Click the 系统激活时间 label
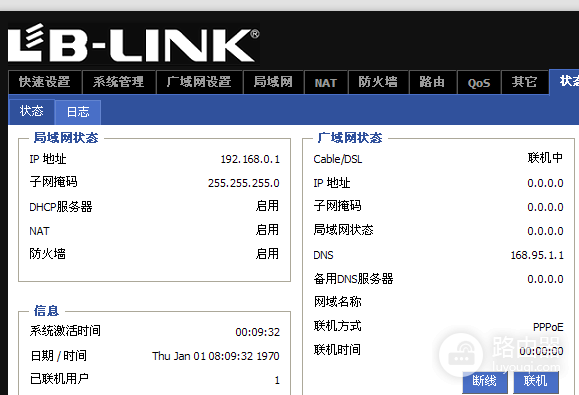This screenshot has width=579, height=395. click(65, 331)
